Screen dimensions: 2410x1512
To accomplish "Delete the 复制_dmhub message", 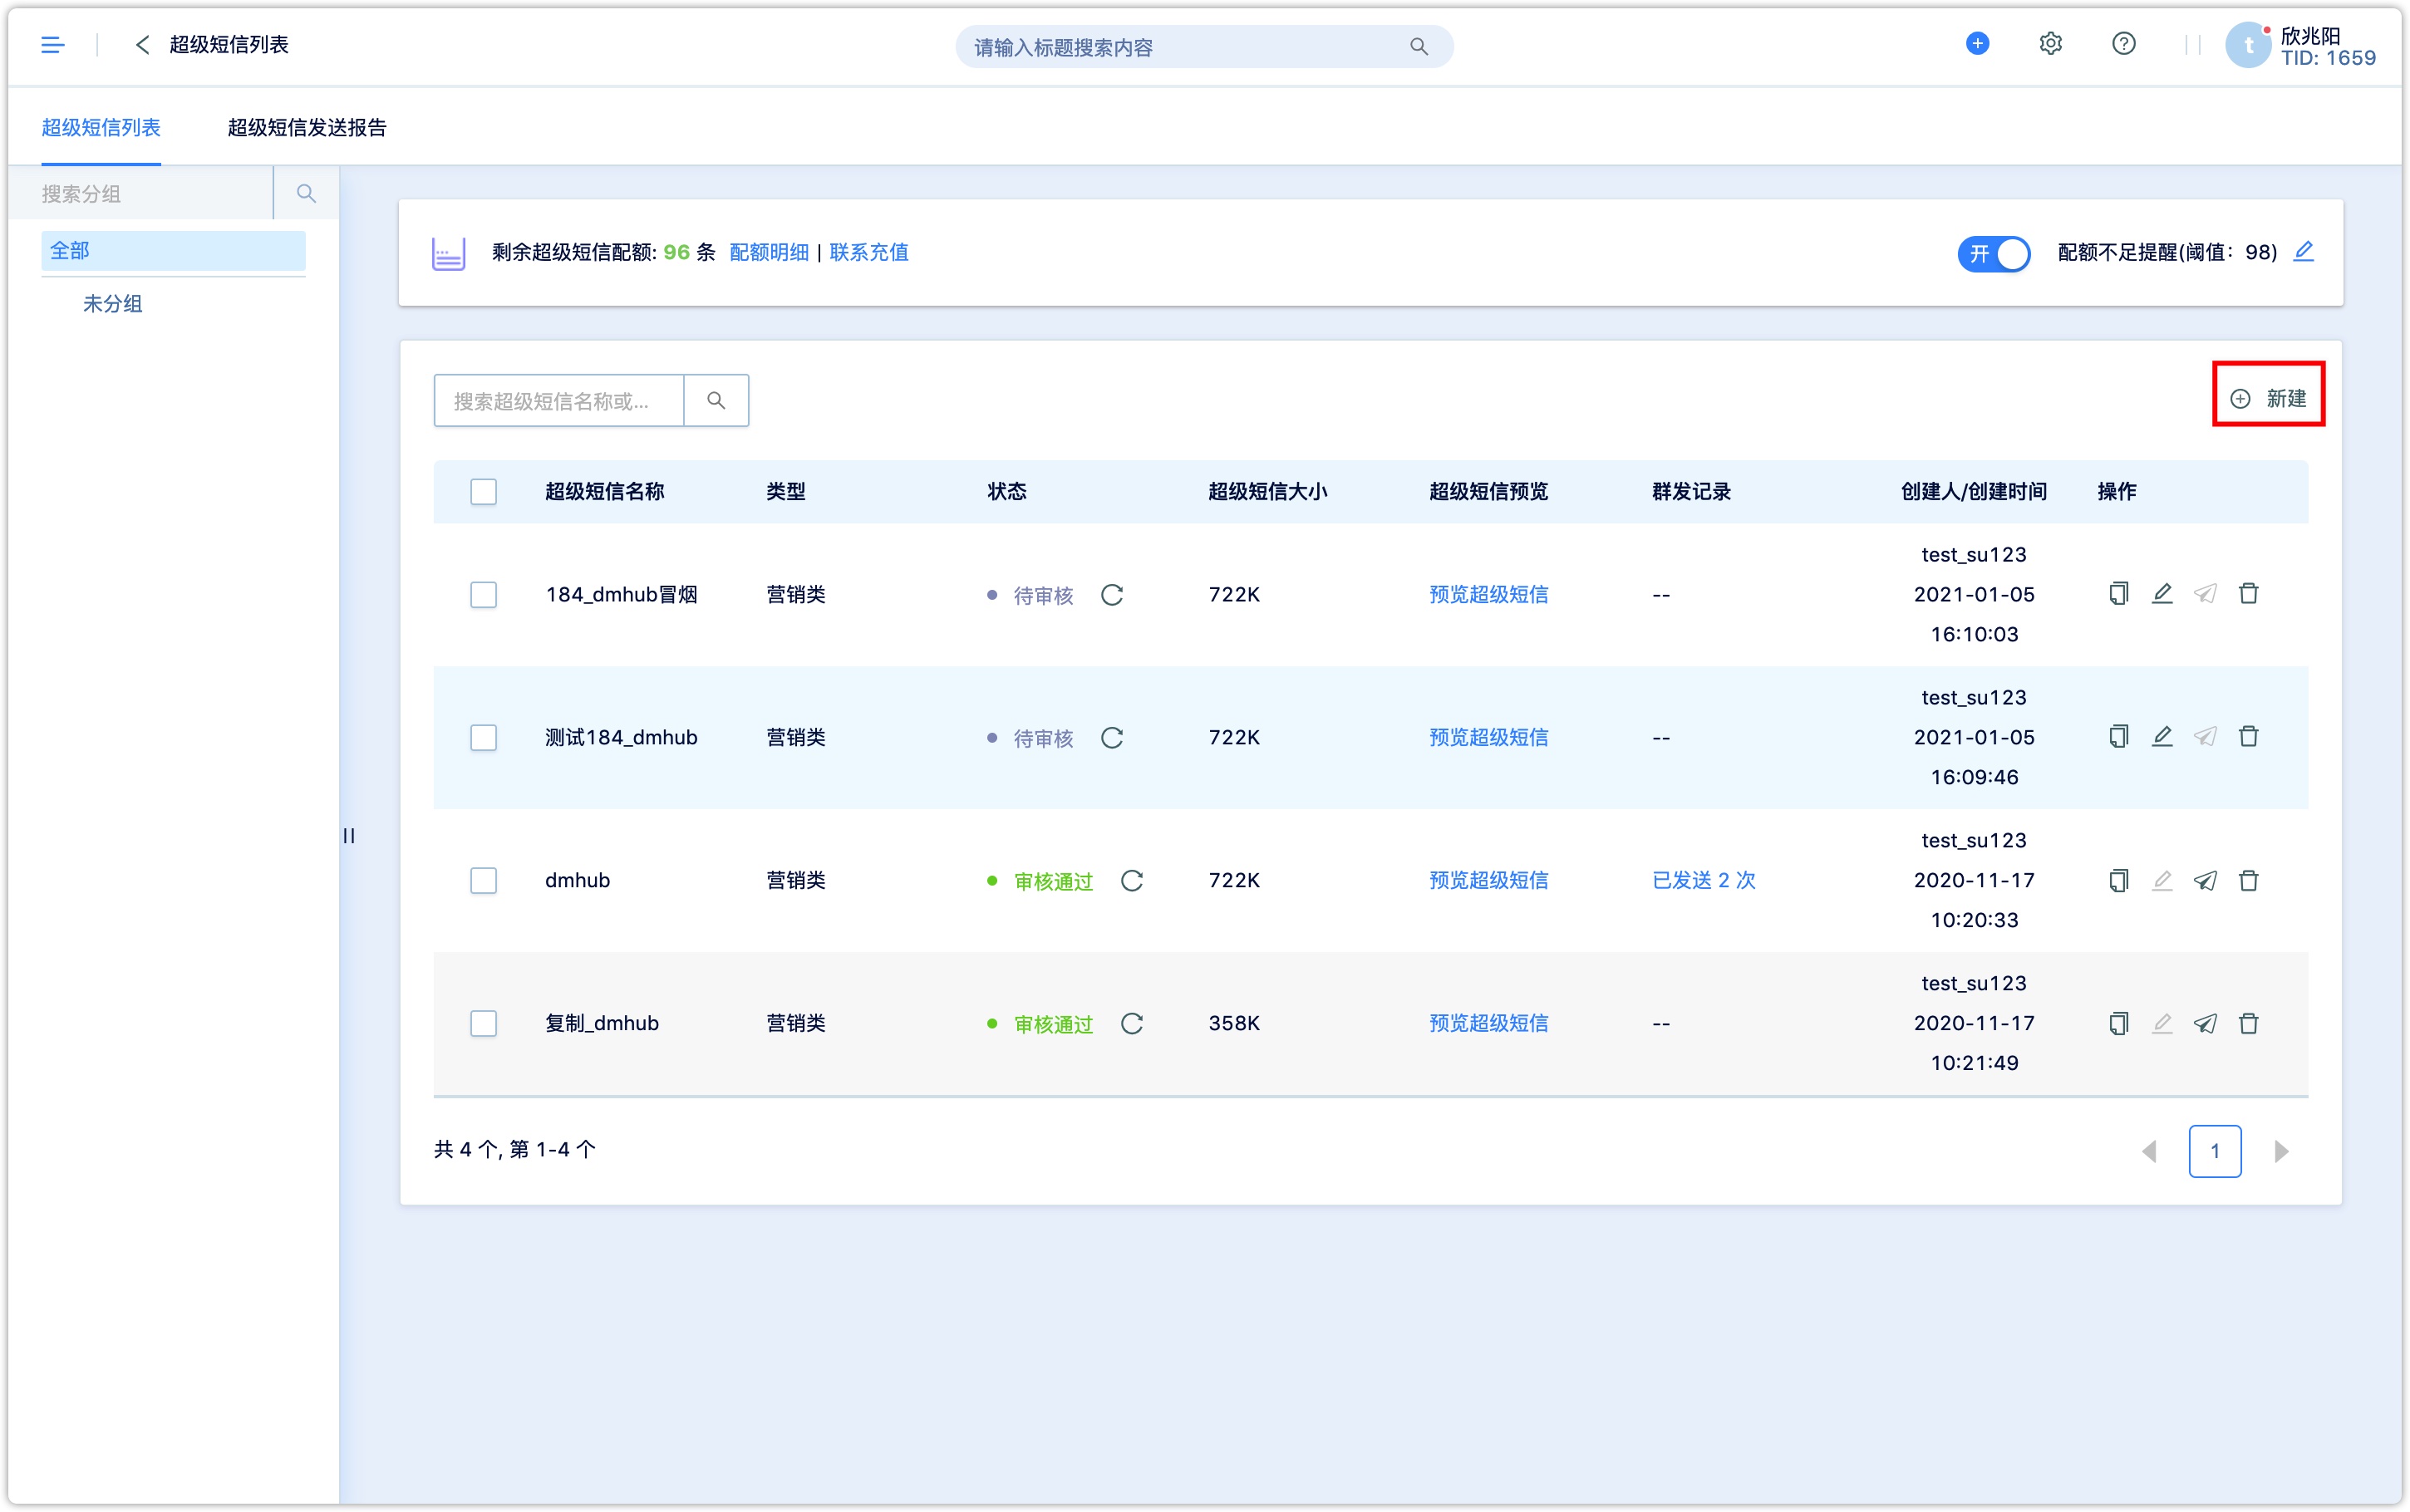I will pos(2248,1023).
